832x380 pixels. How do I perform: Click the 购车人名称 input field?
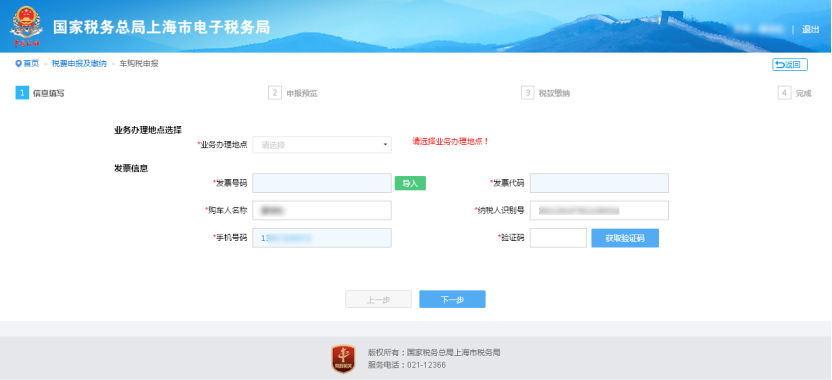322,210
